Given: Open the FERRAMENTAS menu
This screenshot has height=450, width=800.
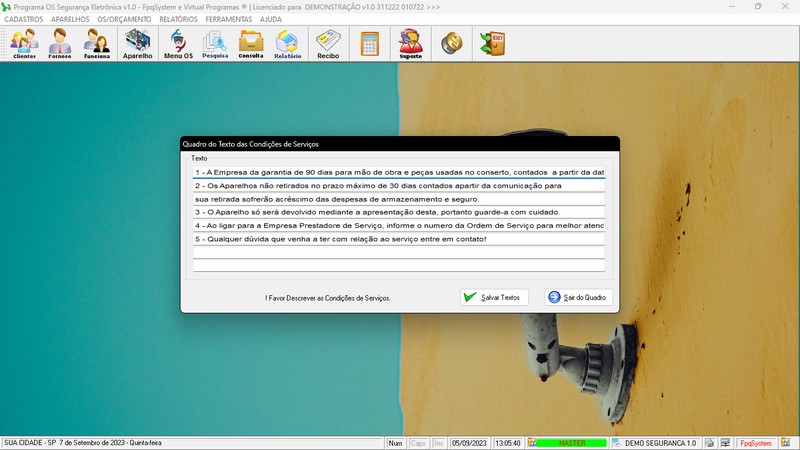Looking at the screenshot, I should [229, 19].
